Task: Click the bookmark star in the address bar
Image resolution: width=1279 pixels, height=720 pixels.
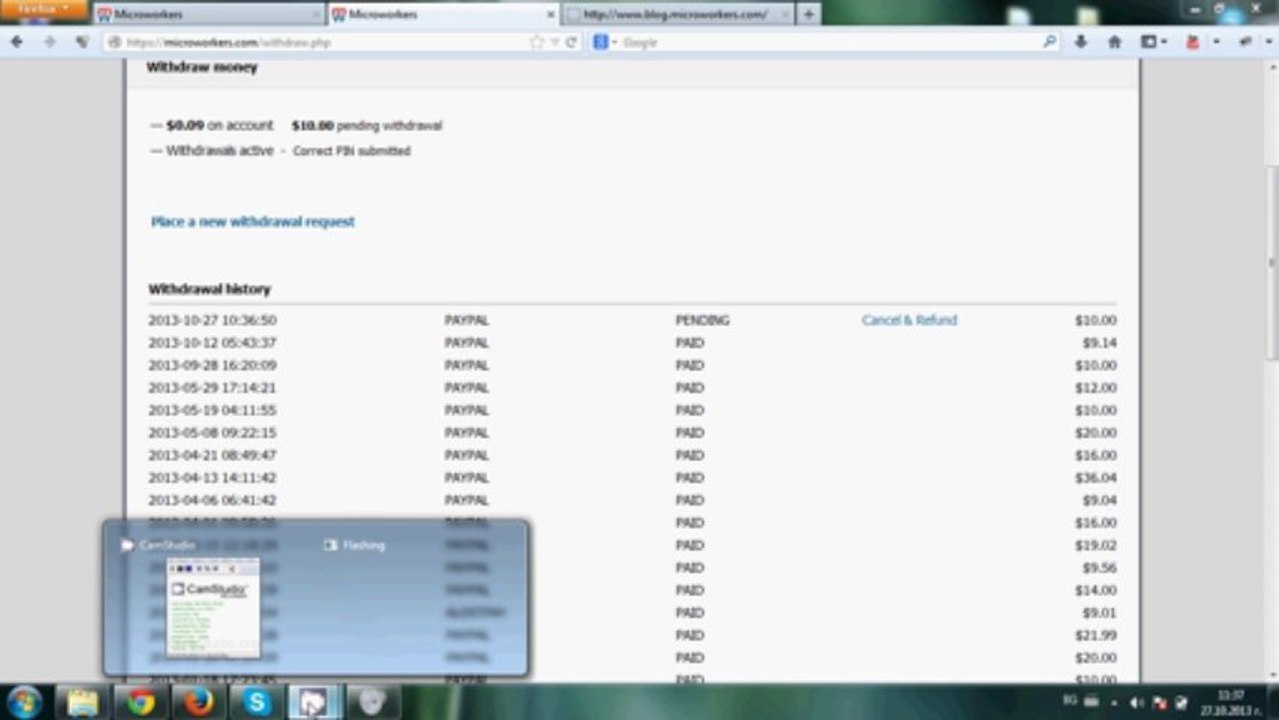Action: pos(537,42)
